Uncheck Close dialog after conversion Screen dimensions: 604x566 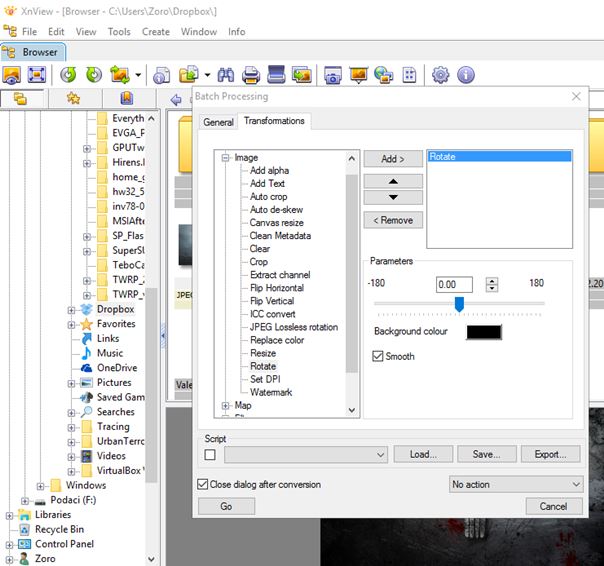[x=203, y=484]
